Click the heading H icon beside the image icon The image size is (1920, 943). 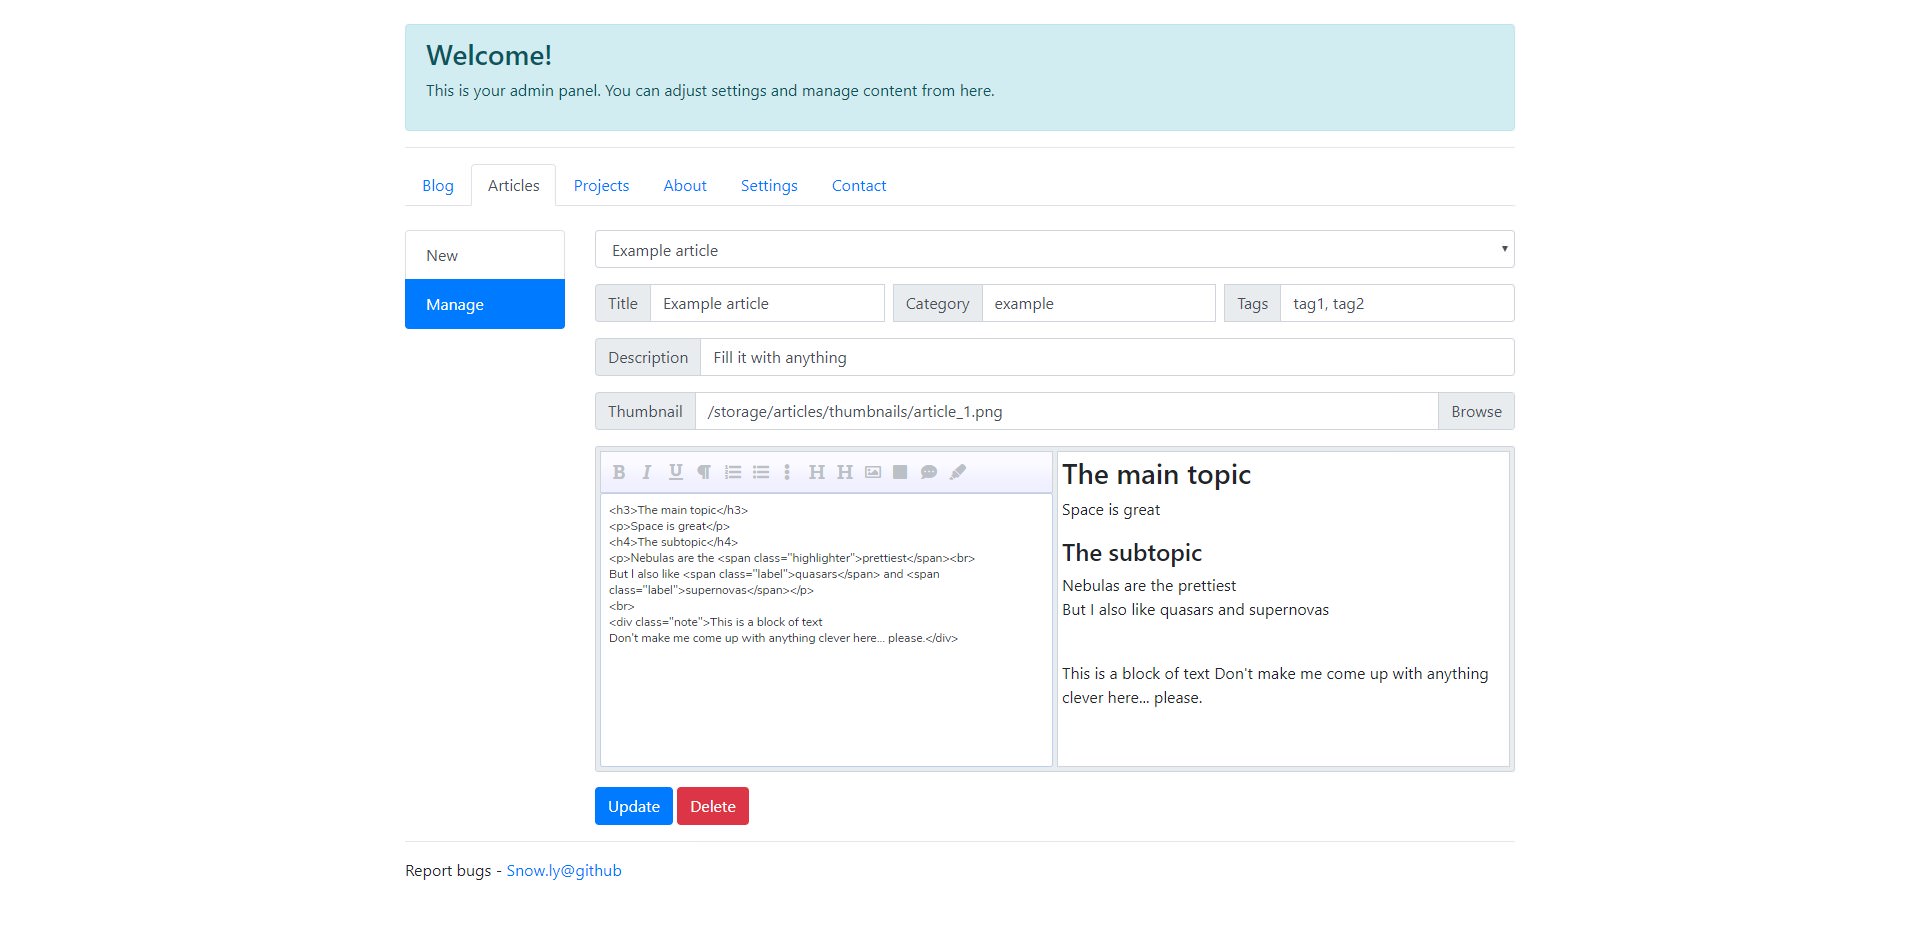845,472
